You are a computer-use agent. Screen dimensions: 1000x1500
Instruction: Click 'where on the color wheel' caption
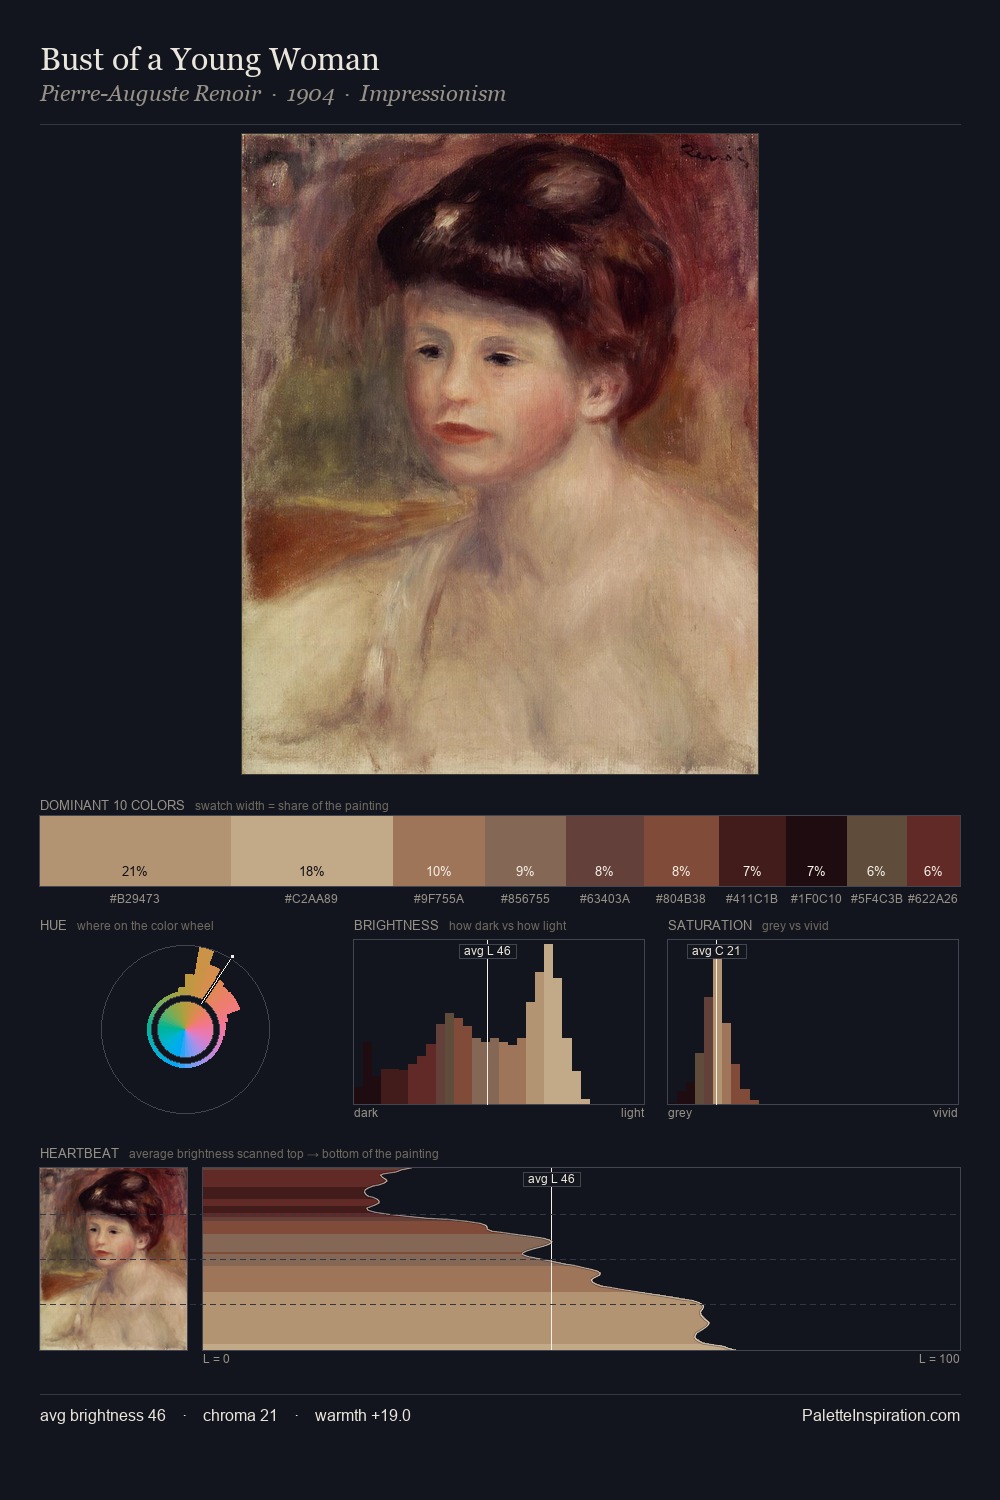pos(145,926)
